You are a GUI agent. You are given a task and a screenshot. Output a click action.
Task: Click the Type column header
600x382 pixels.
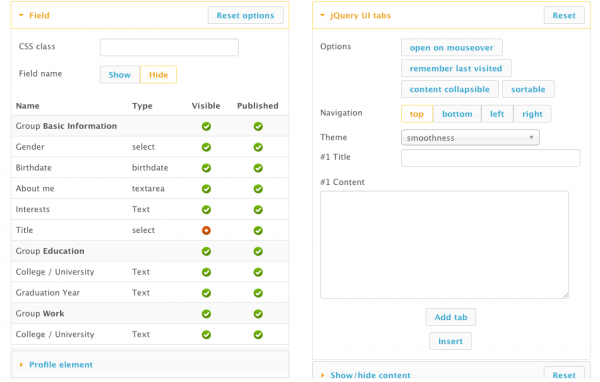click(x=142, y=106)
